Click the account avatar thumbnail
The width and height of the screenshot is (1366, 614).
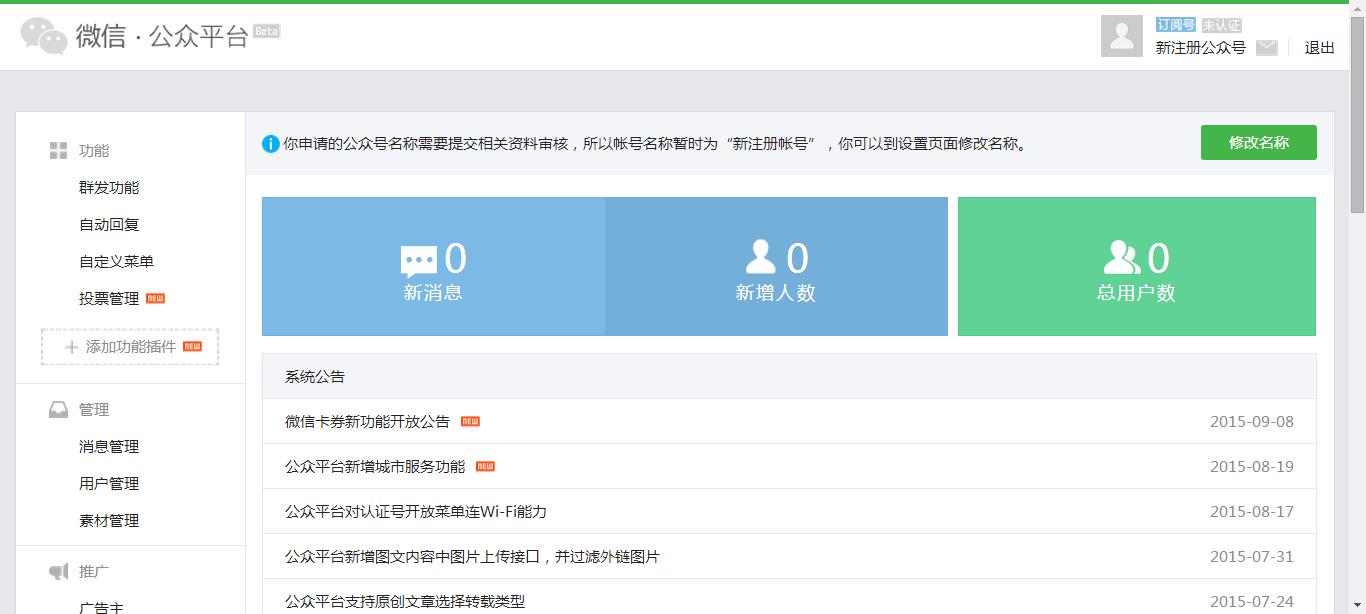[x=1124, y=36]
